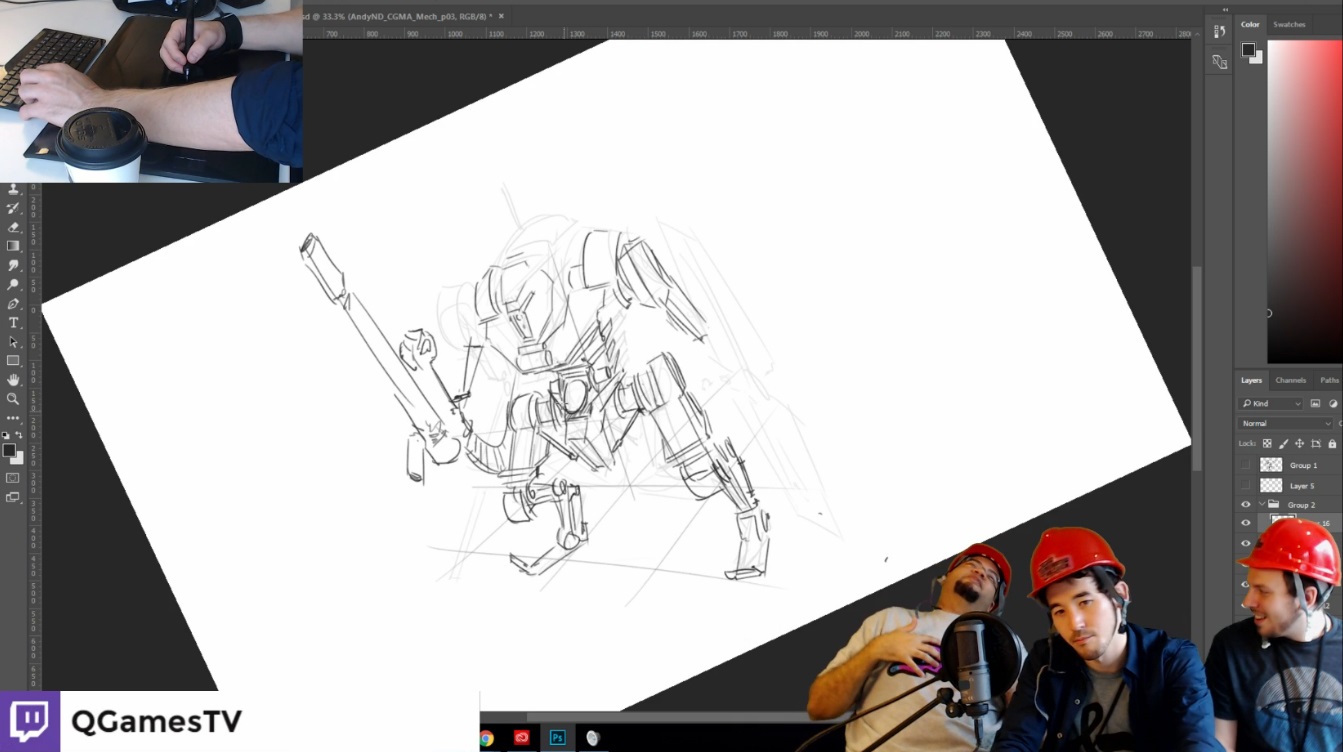The height and width of the screenshot is (752, 1343).
Task: Select the Clone Stamp tool
Action: tap(13, 190)
